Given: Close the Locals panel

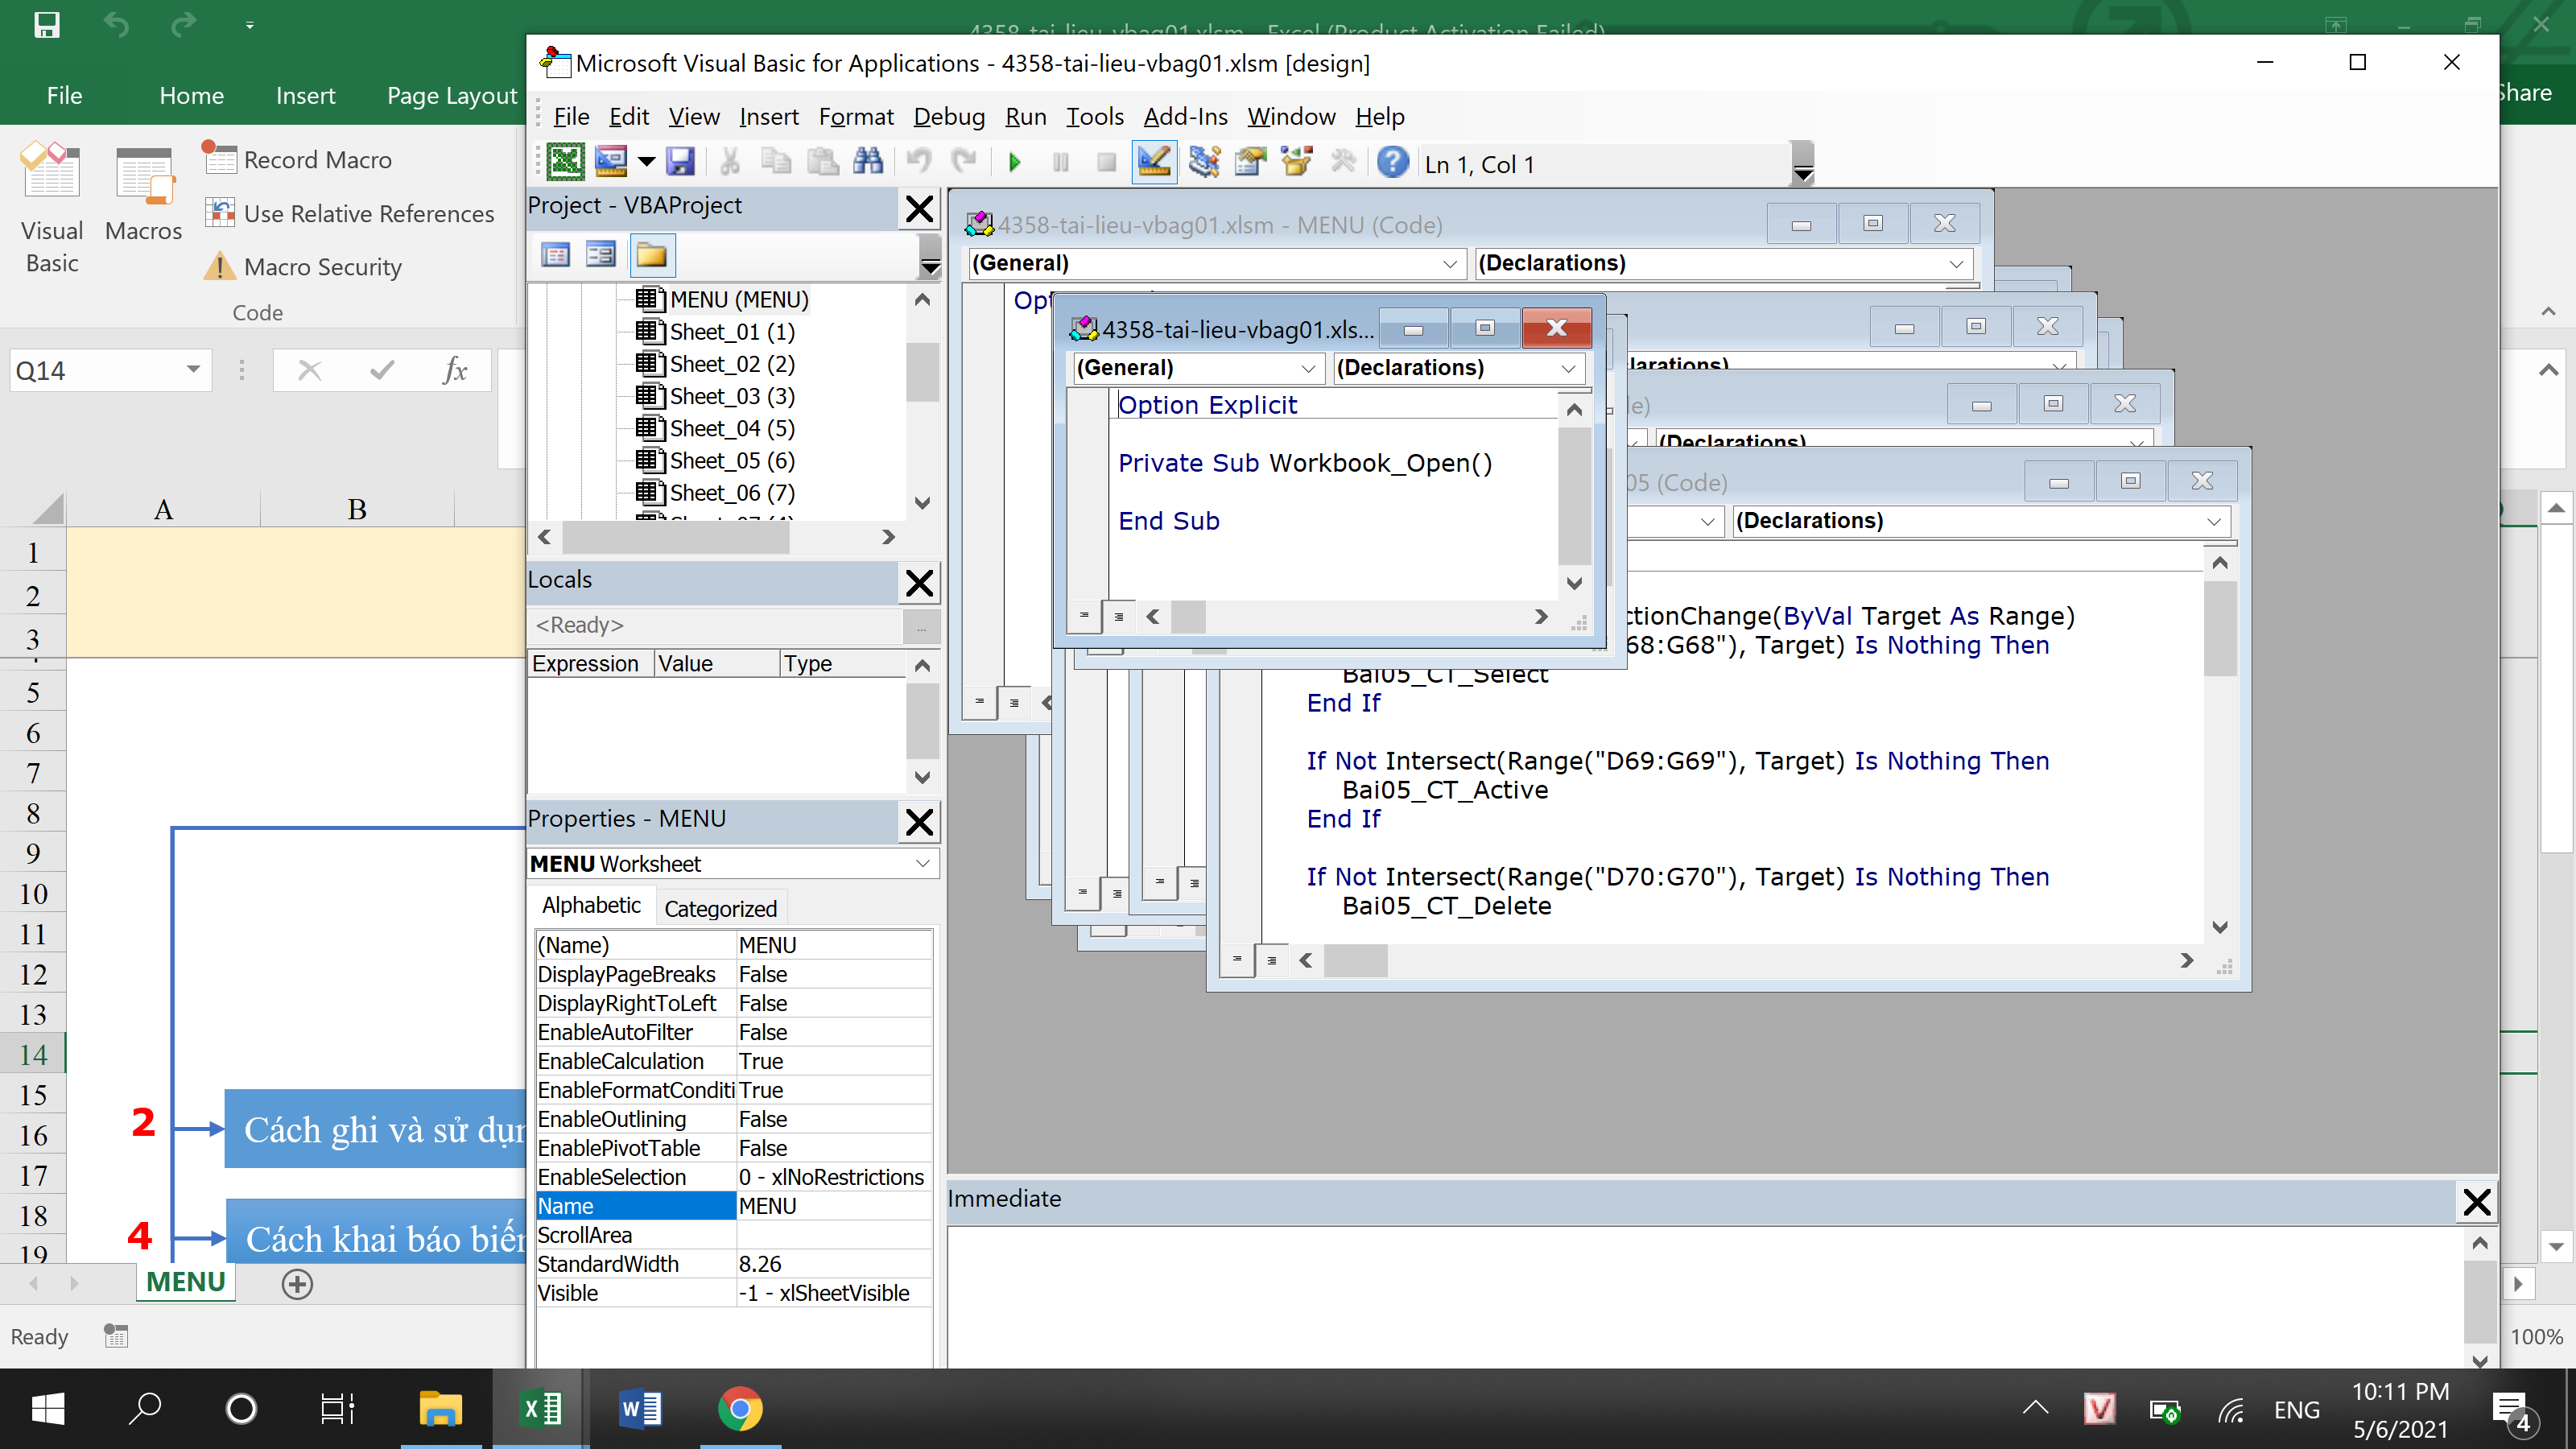Looking at the screenshot, I should [919, 582].
